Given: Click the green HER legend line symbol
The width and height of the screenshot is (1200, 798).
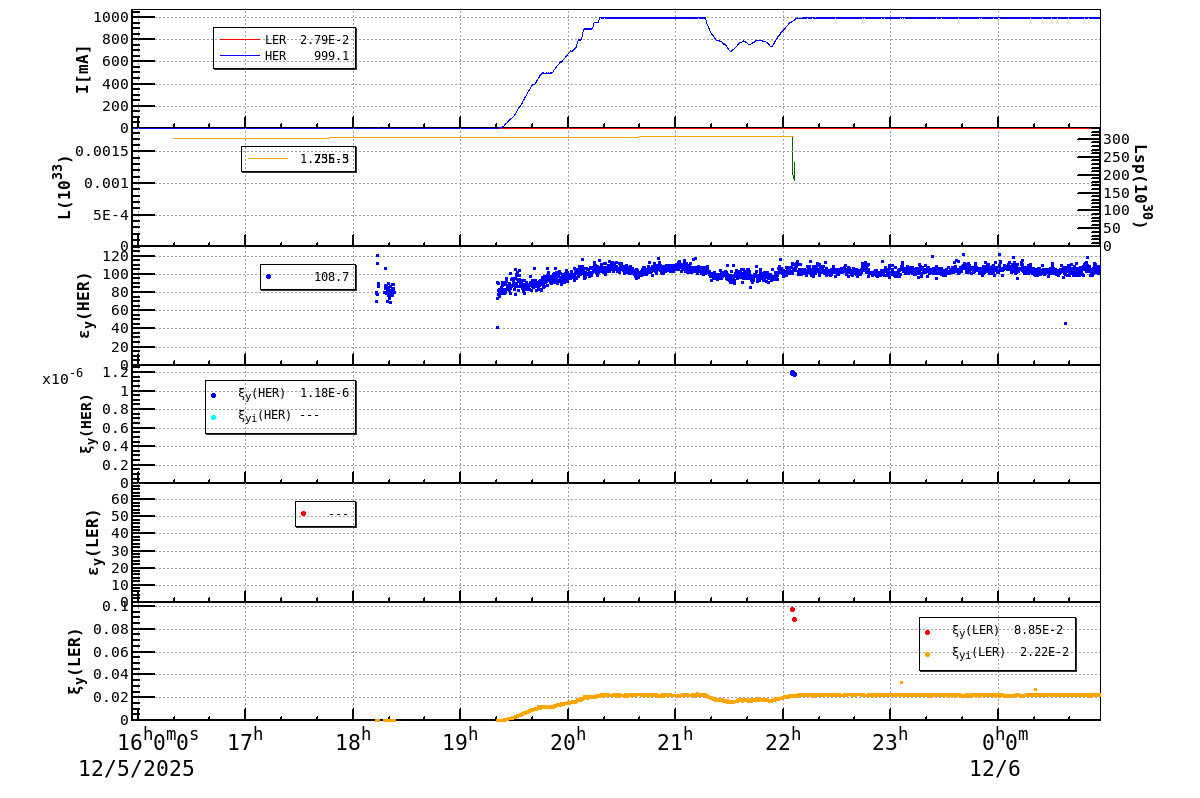Looking at the screenshot, I should [x=240, y=55].
